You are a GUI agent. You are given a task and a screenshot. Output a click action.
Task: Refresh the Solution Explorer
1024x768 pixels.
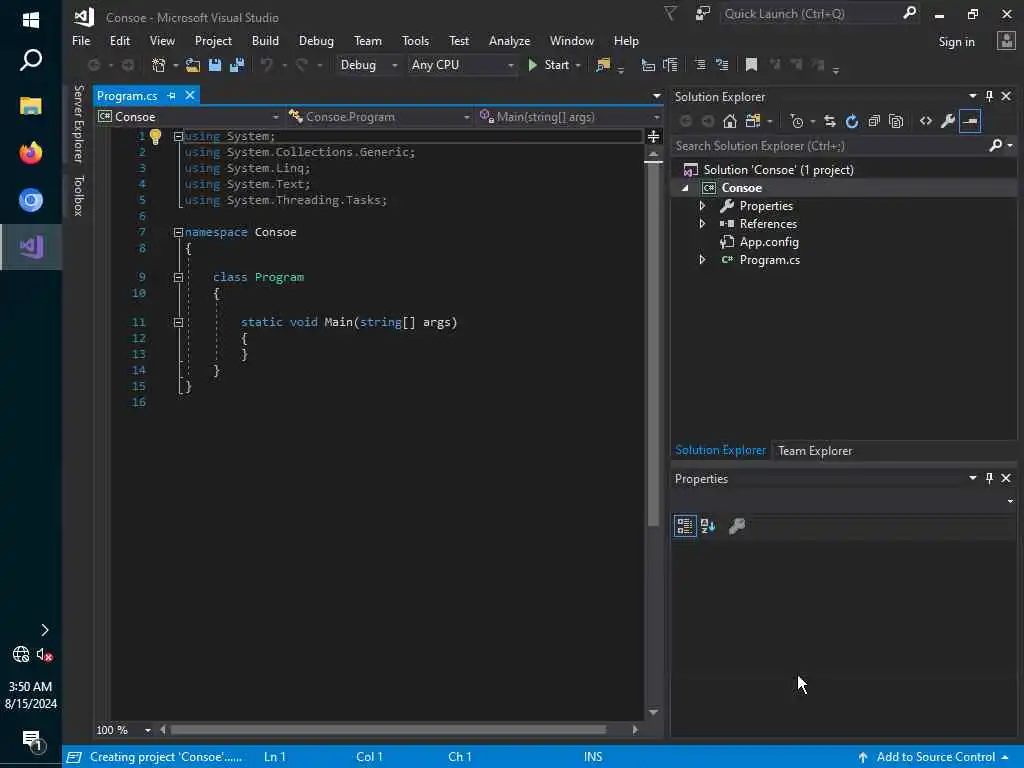(x=852, y=121)
